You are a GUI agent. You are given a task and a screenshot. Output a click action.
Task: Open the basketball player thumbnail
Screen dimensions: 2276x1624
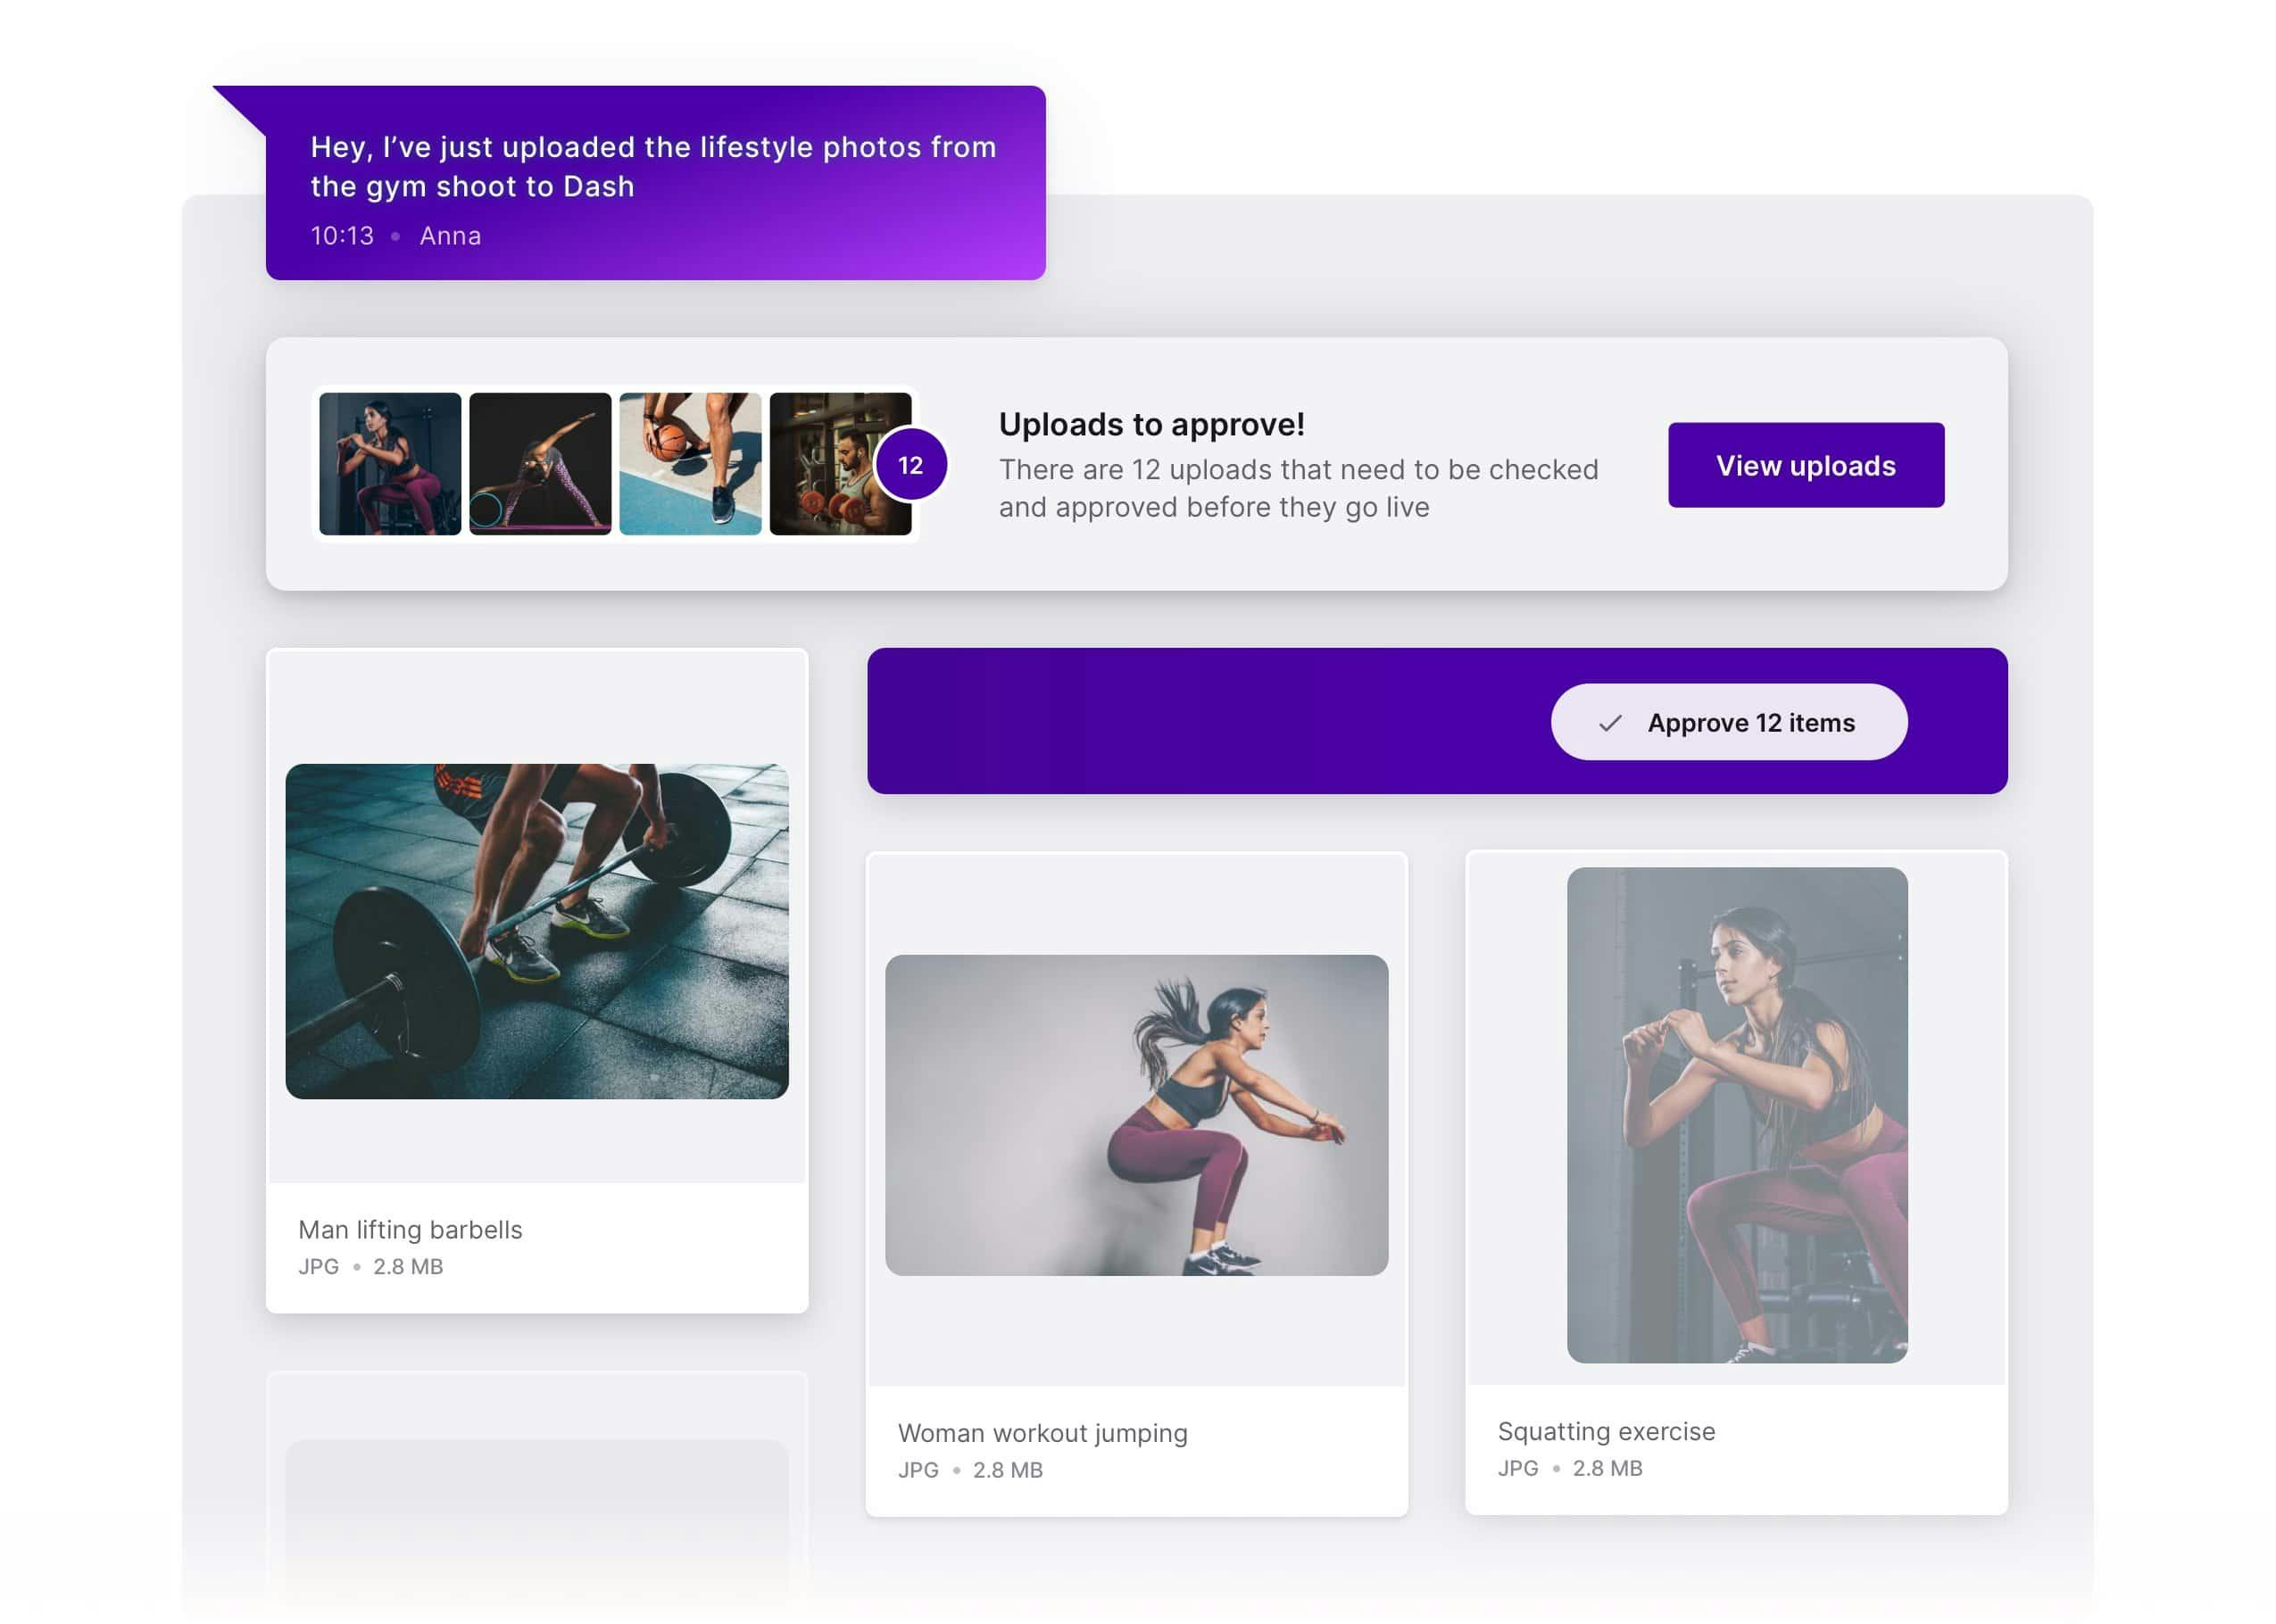[690, 464]
